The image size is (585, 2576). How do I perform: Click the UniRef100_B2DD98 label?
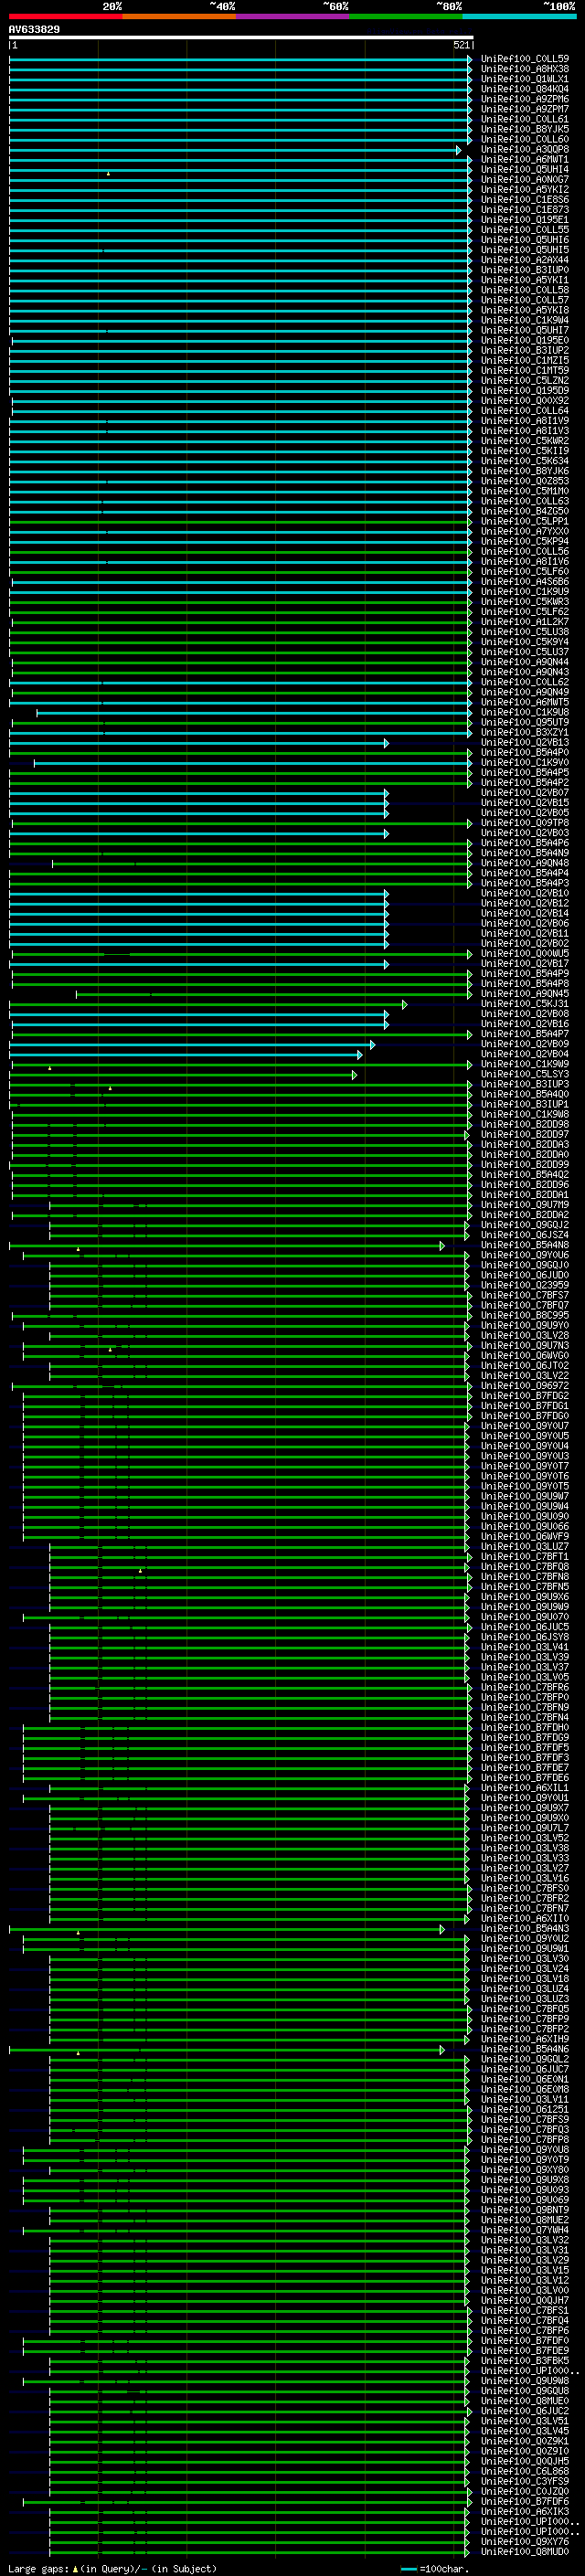pos(524,1124)
